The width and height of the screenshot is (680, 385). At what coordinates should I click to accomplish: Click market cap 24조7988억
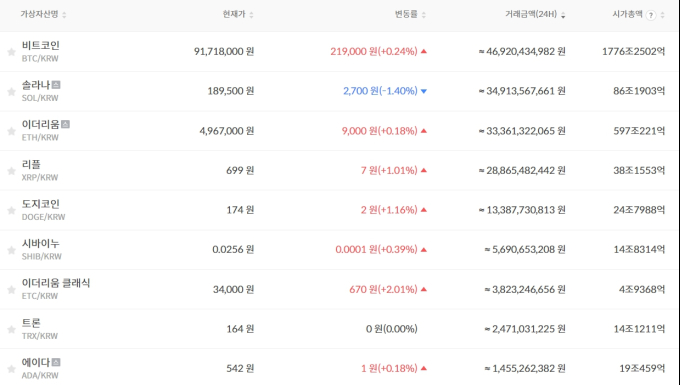point(639,210)
